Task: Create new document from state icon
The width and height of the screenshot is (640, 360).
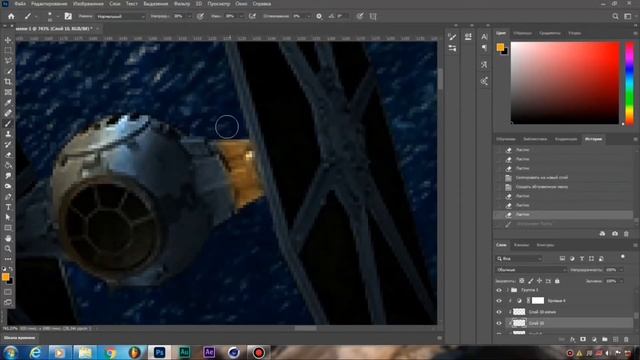Action: [602, 234]
